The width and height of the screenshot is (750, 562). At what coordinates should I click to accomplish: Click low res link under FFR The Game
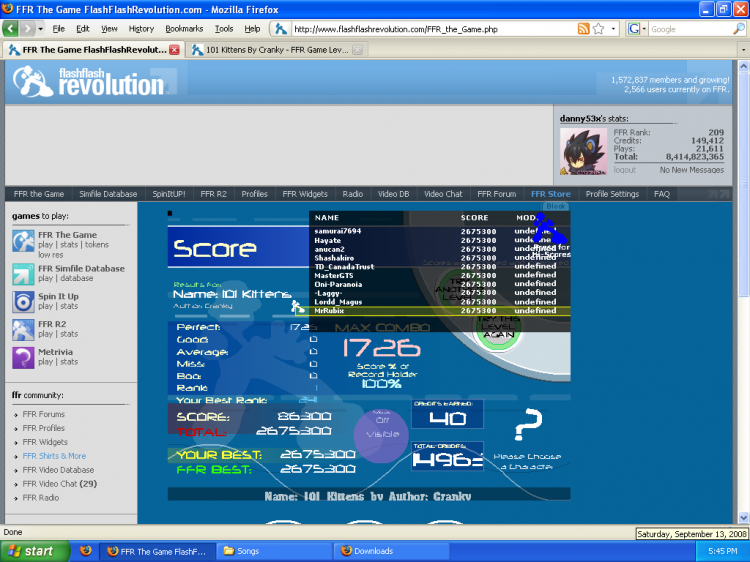(x=51, y=255)
